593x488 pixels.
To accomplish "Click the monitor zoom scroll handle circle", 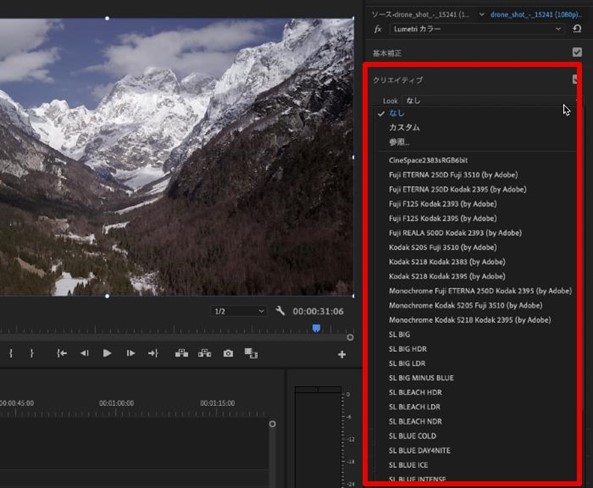I will (350, 337).
